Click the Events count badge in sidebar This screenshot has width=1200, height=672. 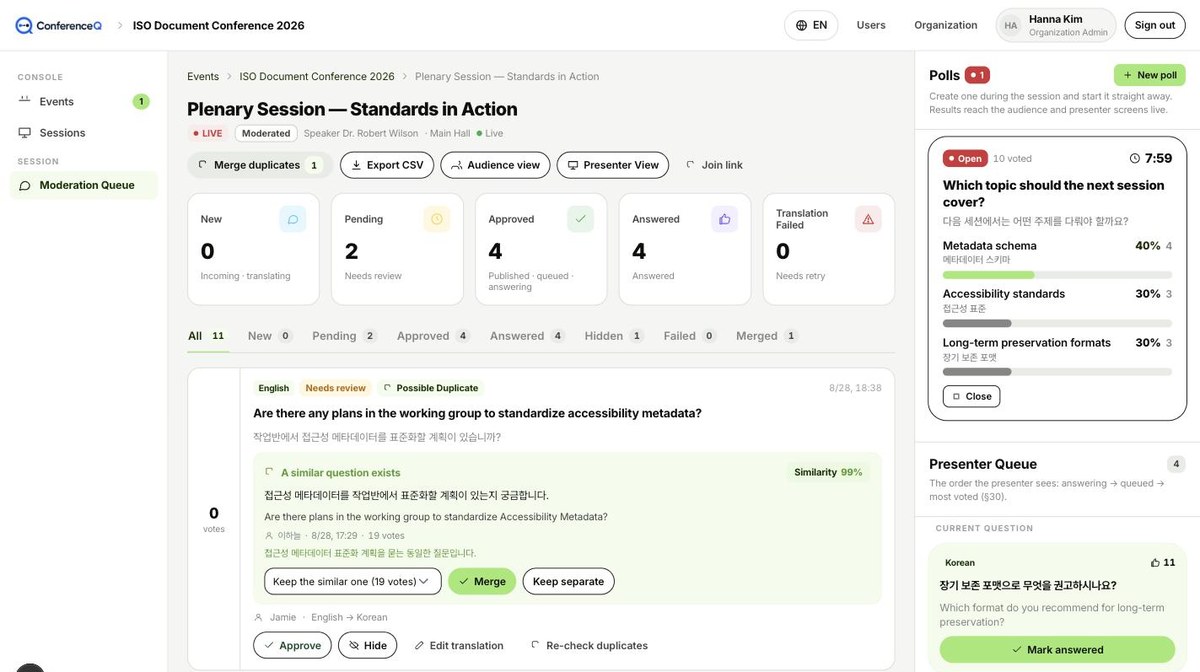pos(141,101)
